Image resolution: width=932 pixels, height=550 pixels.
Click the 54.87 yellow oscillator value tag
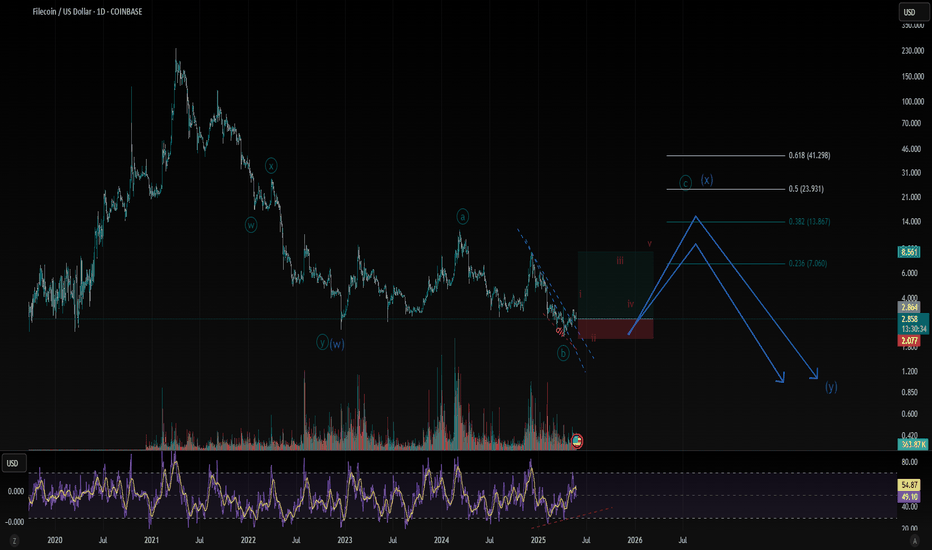(x=909, y=485)
